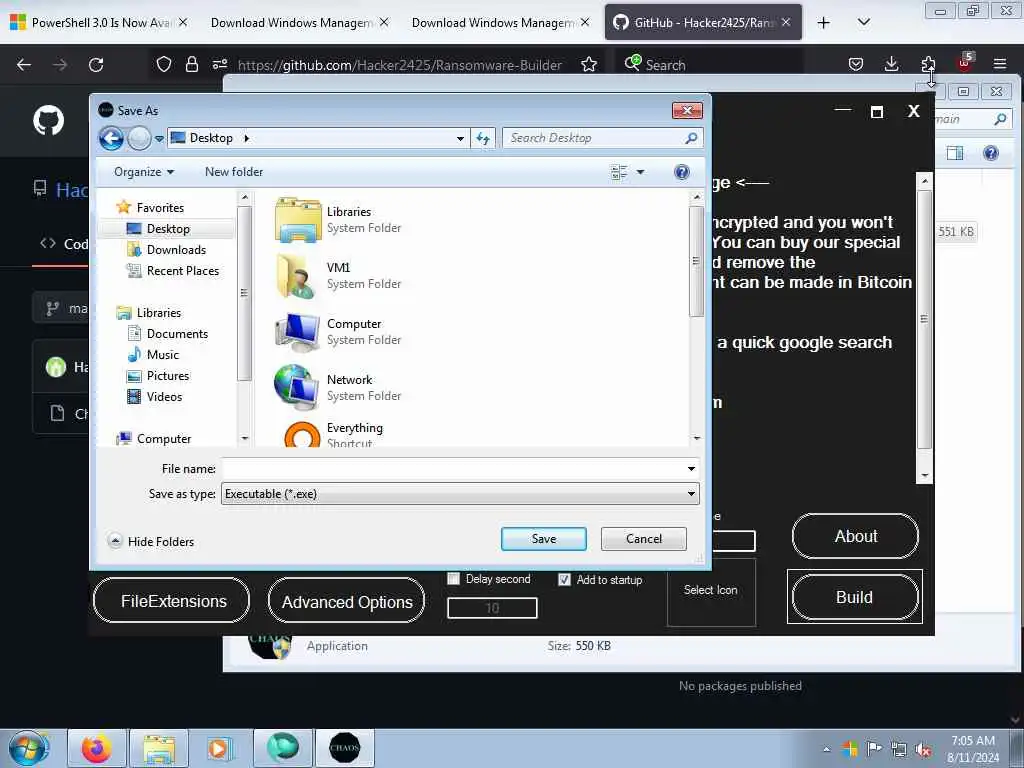Open the GitHub logo home link
The height and width of the screenshot is (768, 1024).
(x=49, y=120)
